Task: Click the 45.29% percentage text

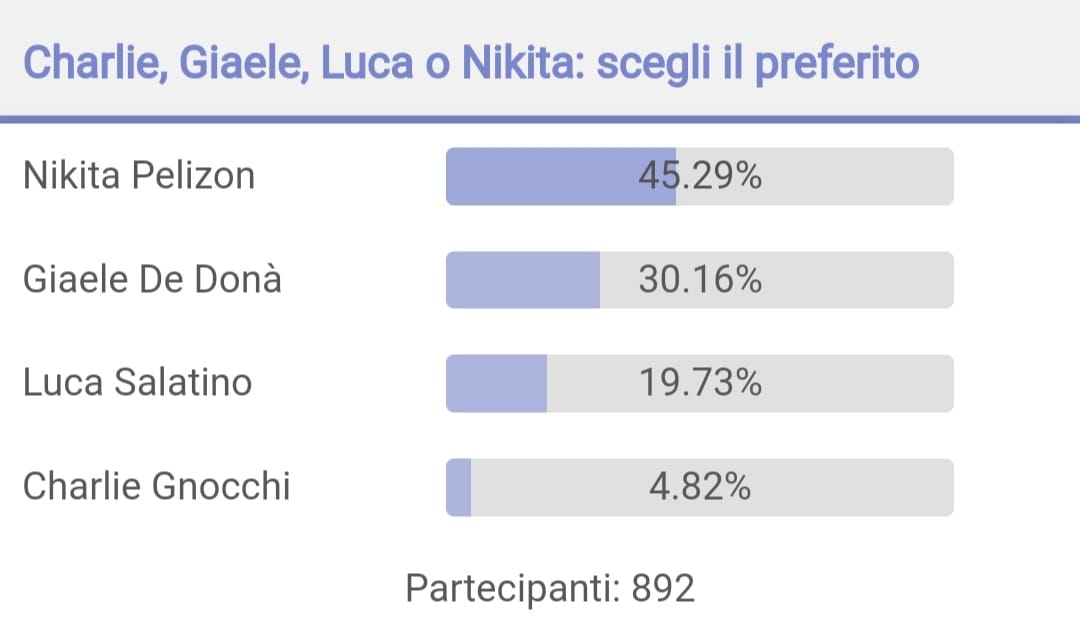Action: point(700,176)
